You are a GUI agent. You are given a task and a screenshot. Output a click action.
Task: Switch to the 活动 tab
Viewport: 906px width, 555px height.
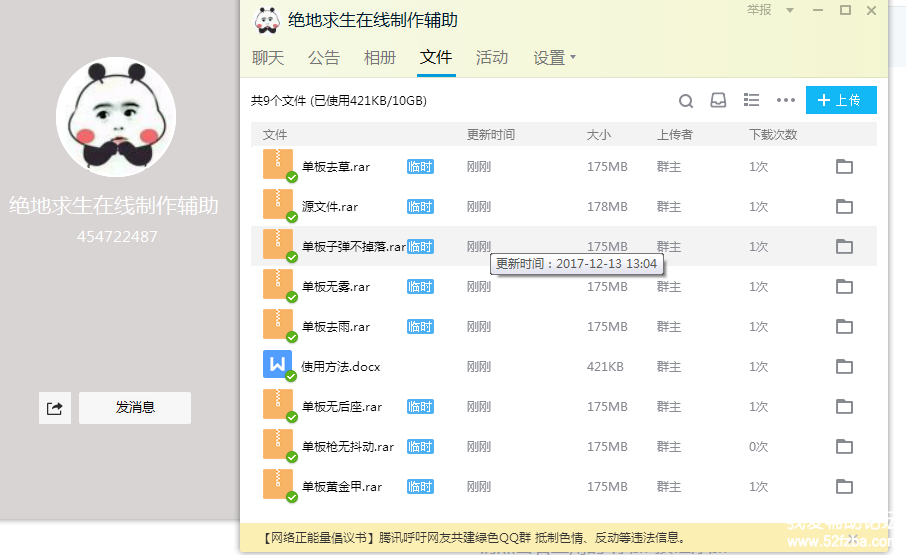pos(492,58)
